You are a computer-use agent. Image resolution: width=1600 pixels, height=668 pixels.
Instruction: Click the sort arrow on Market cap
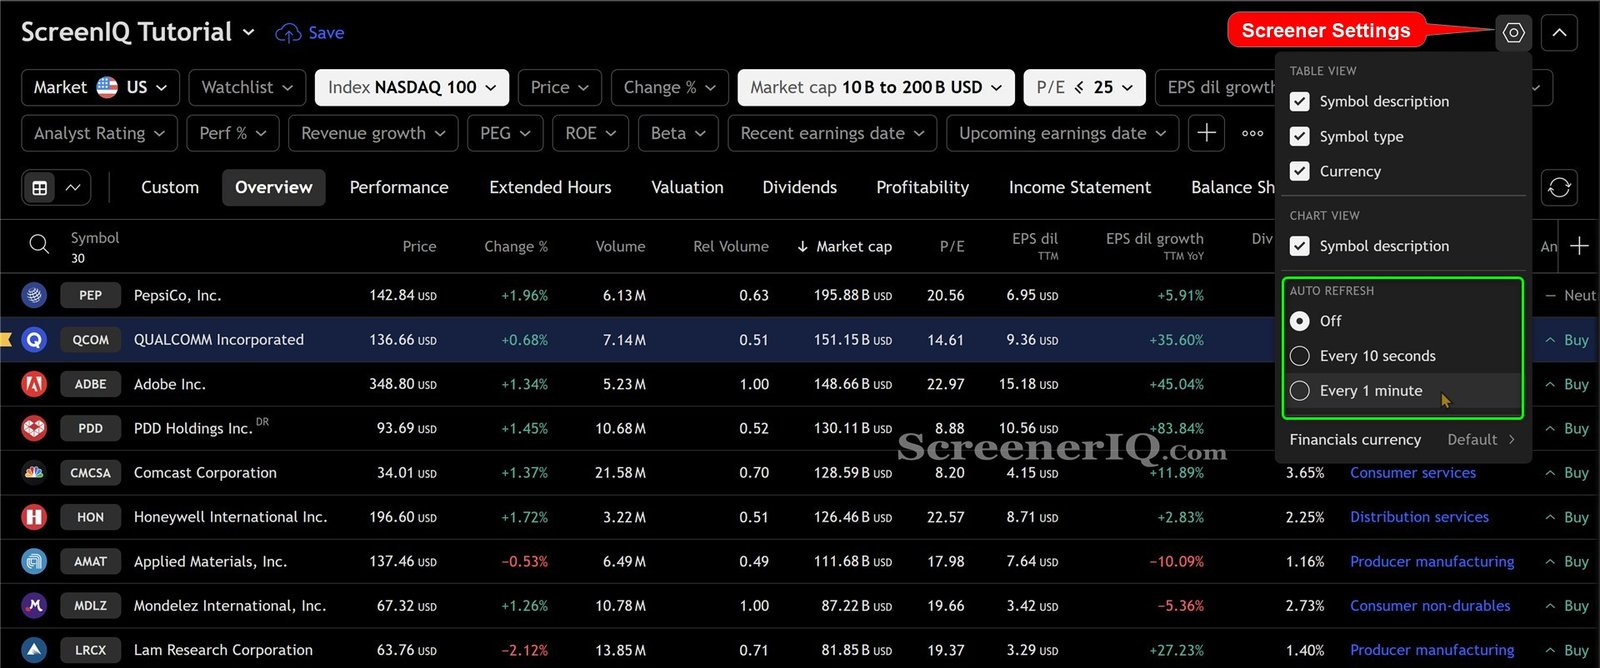pos(802,246)
